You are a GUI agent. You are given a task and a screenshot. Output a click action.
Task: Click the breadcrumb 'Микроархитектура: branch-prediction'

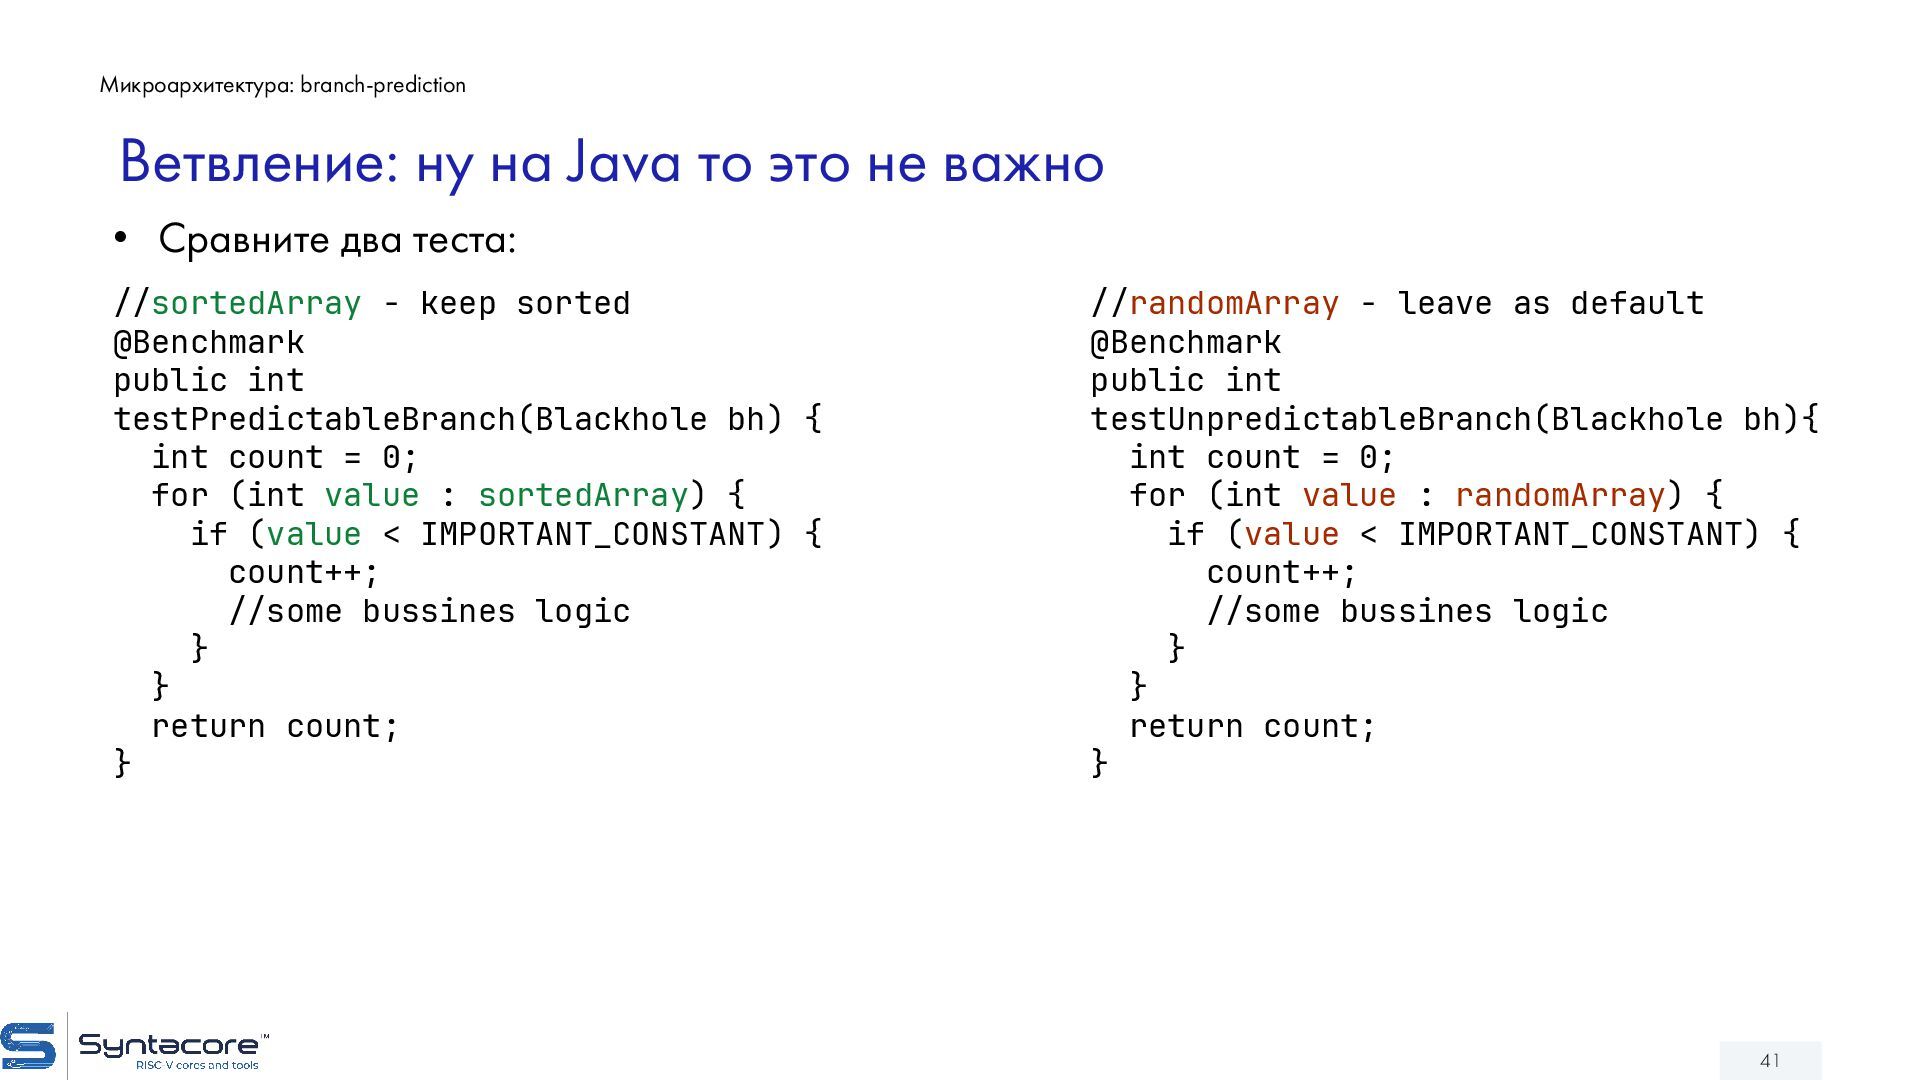point(283,85)
